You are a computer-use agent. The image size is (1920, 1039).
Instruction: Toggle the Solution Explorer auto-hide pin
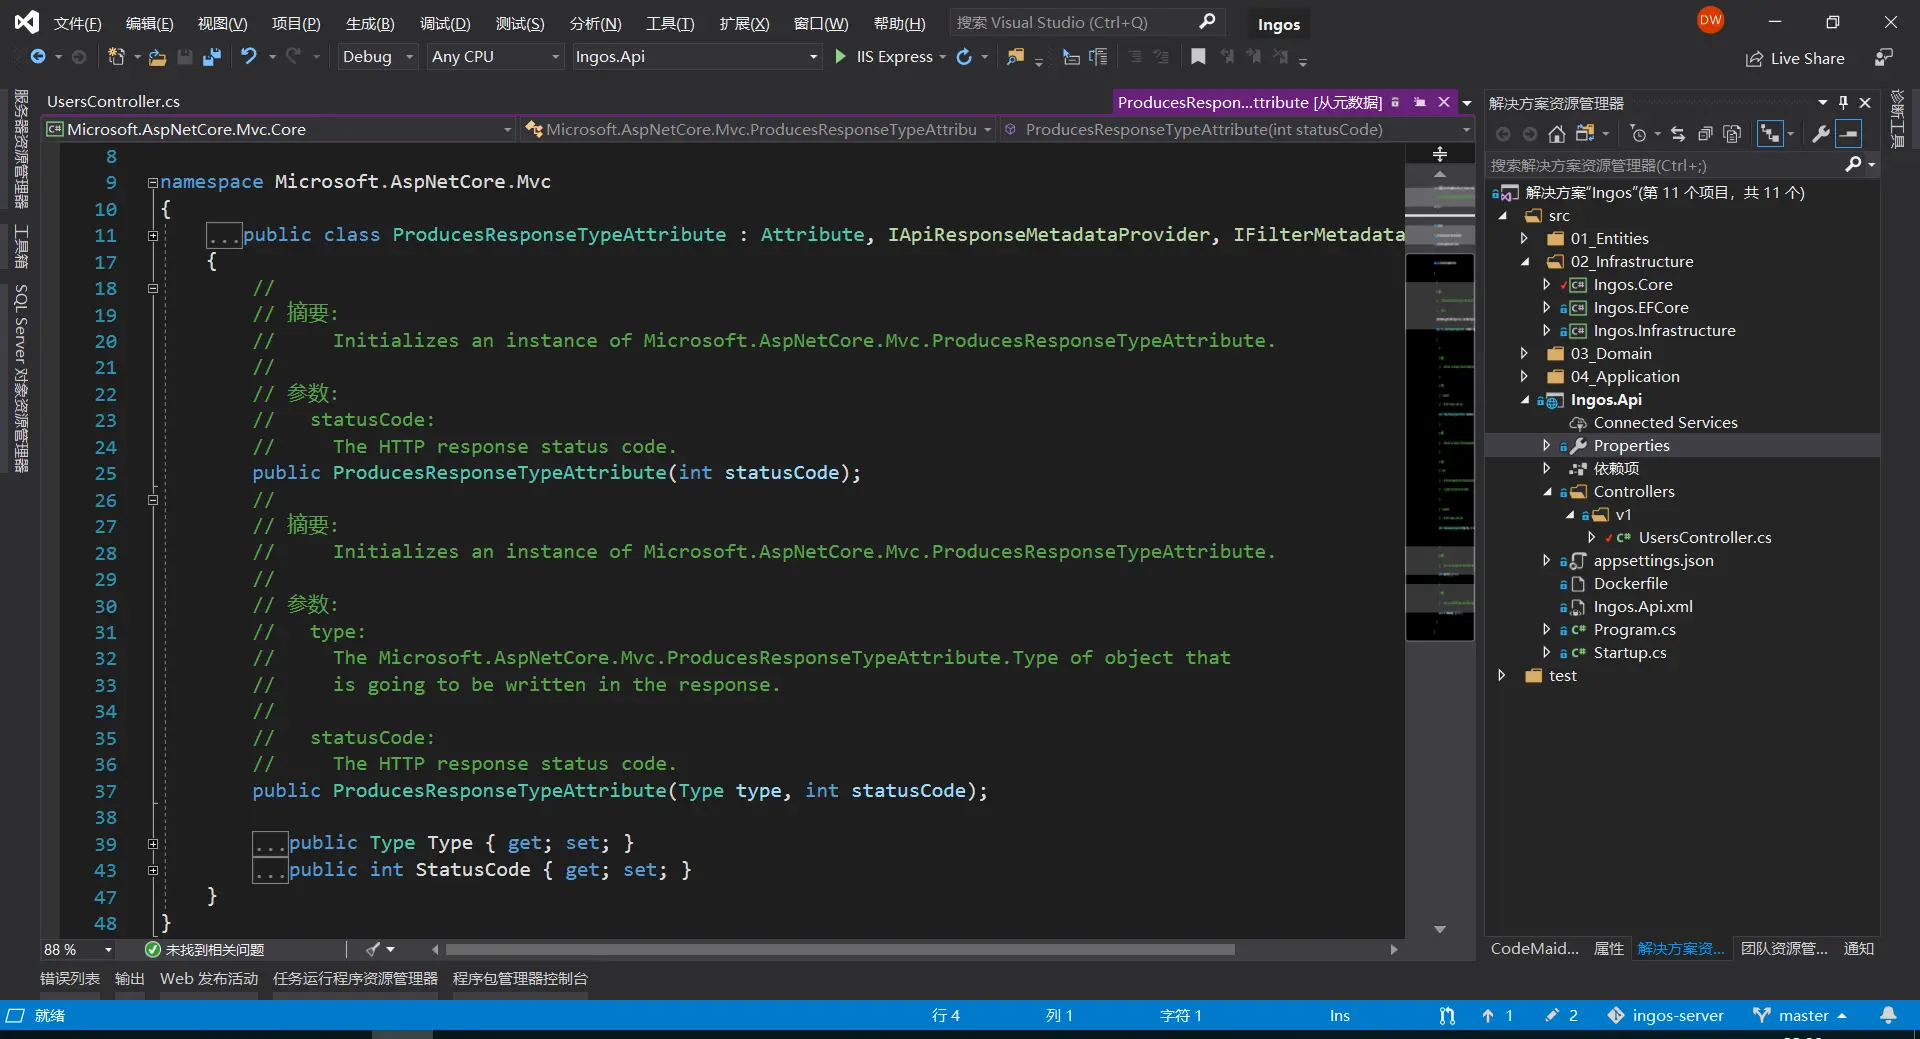tap(1843, 103)
